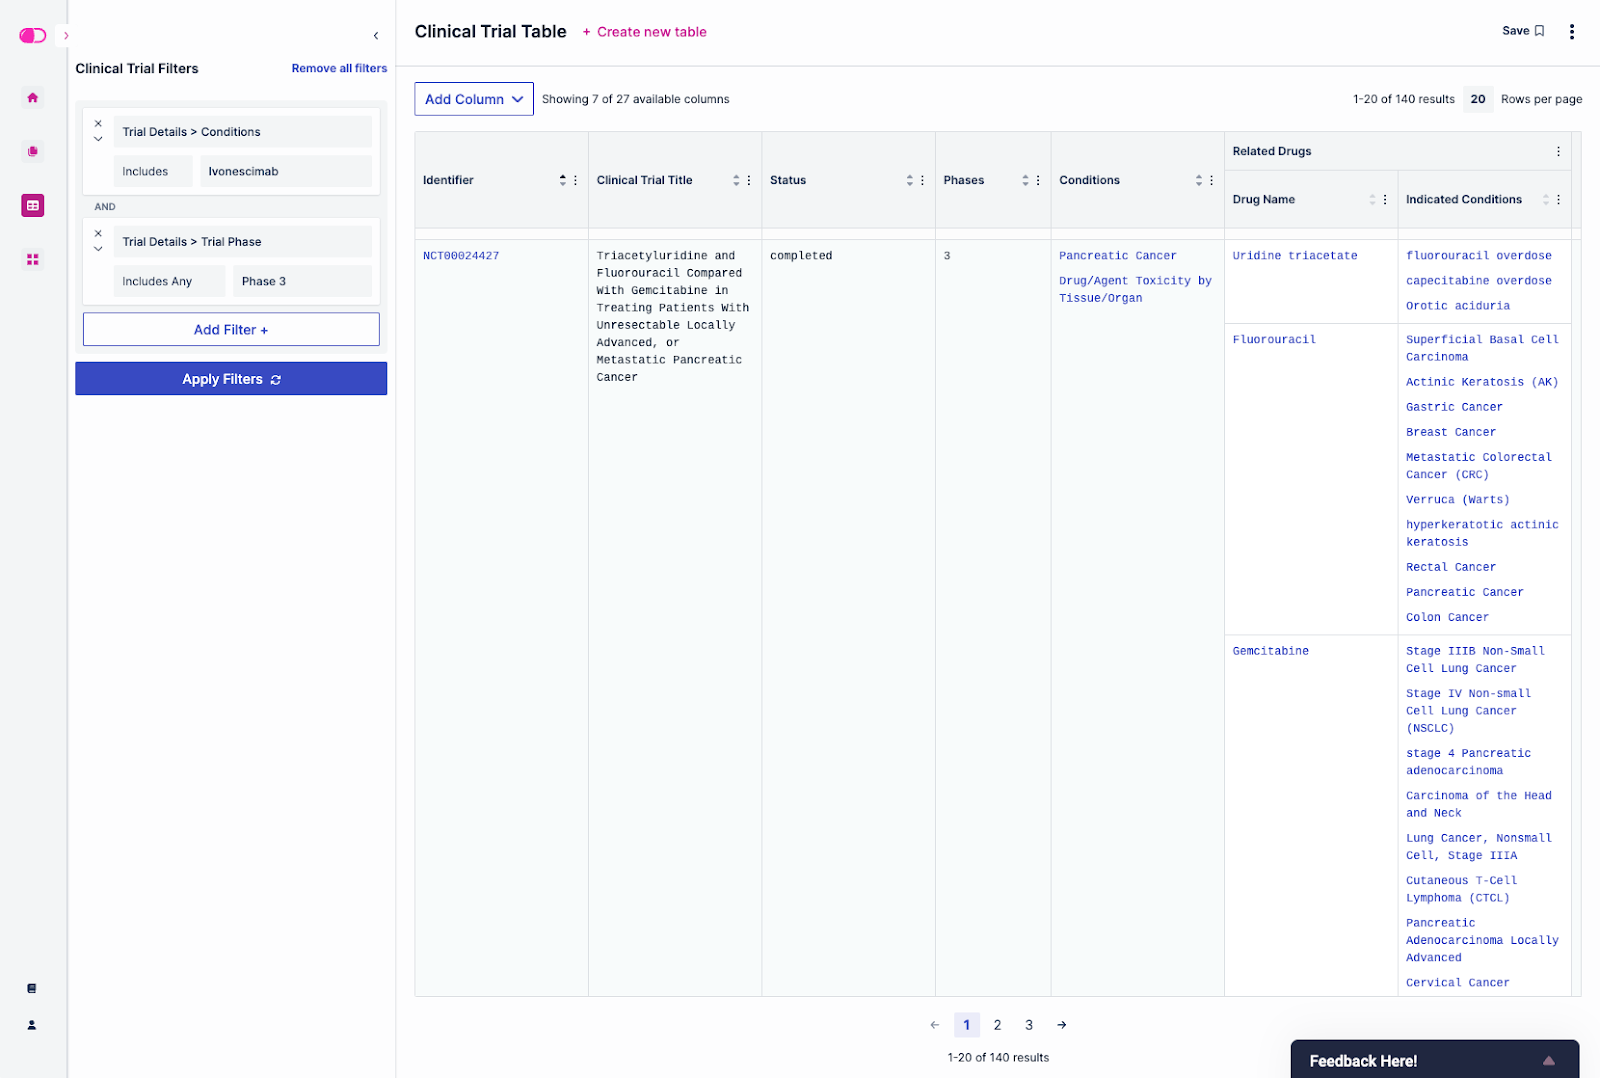This screenshot has height=1078, width=1600.
Task: Open the table view sidebar icon
Action: (33, 206)
